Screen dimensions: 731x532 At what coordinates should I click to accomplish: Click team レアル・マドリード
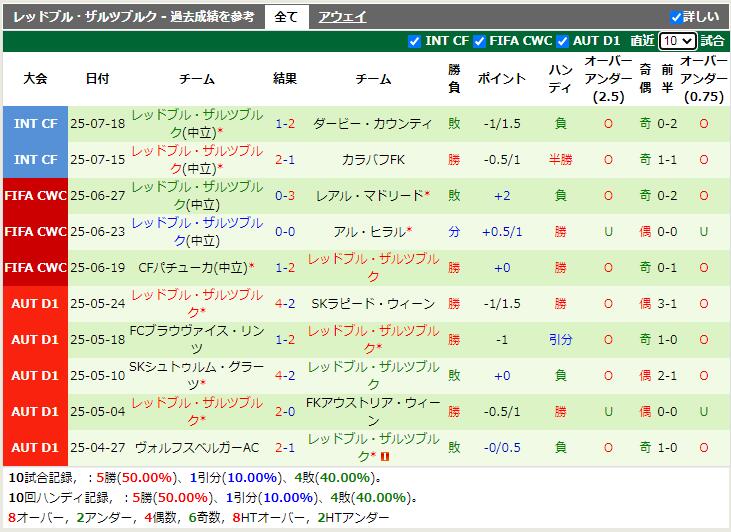370,195
